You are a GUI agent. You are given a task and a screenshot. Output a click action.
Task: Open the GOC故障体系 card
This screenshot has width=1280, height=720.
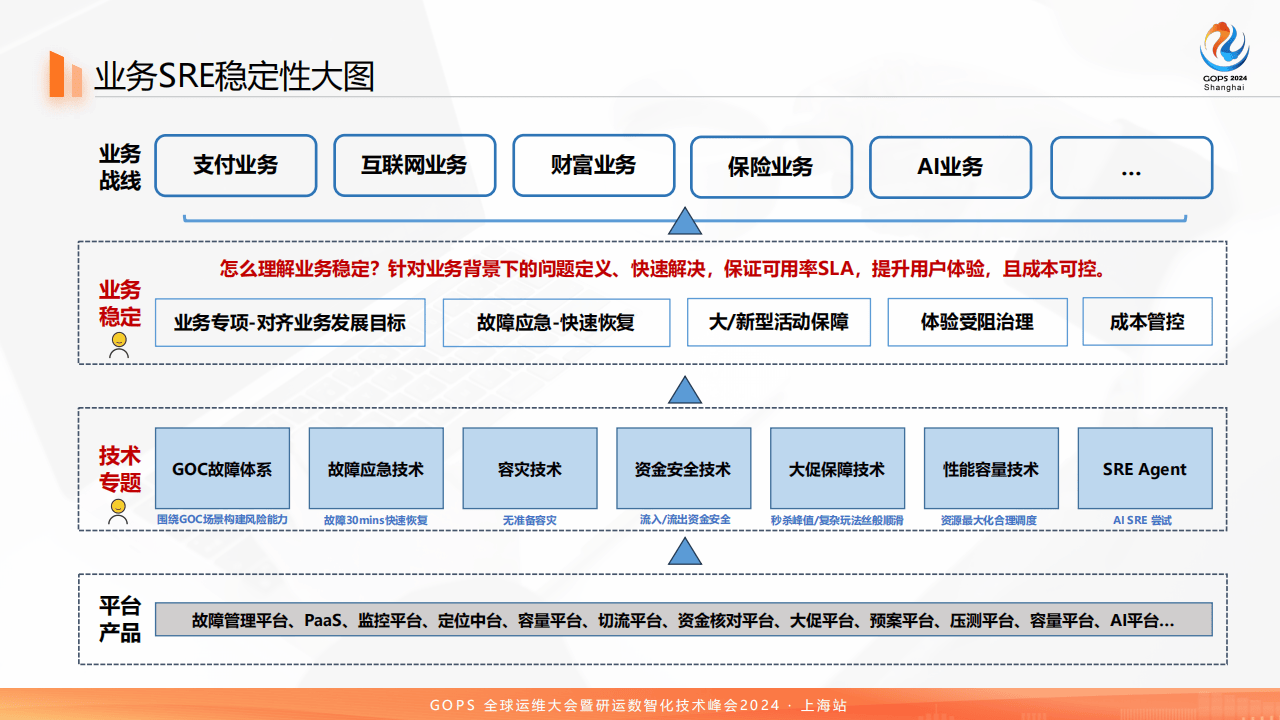pyautogui.click(x=221, y=468)
